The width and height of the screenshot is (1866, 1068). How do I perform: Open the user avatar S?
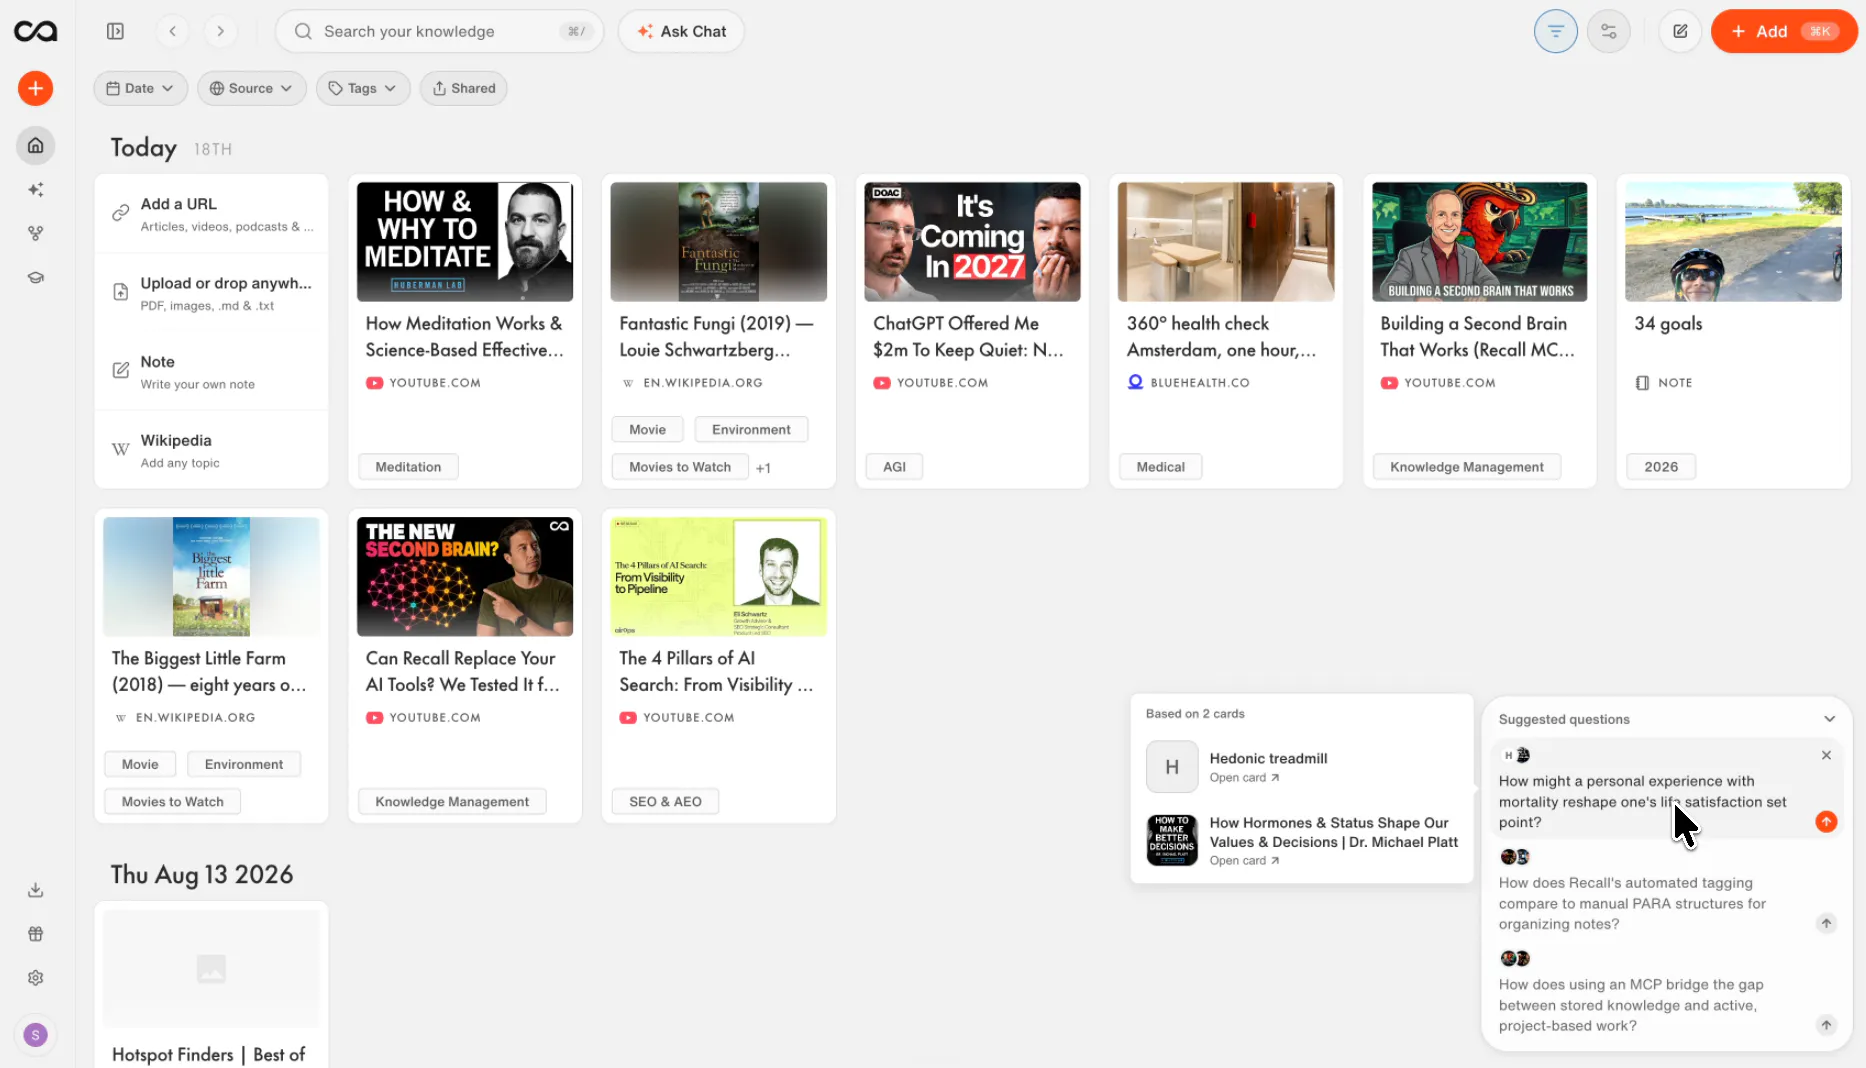(35, 1035)
